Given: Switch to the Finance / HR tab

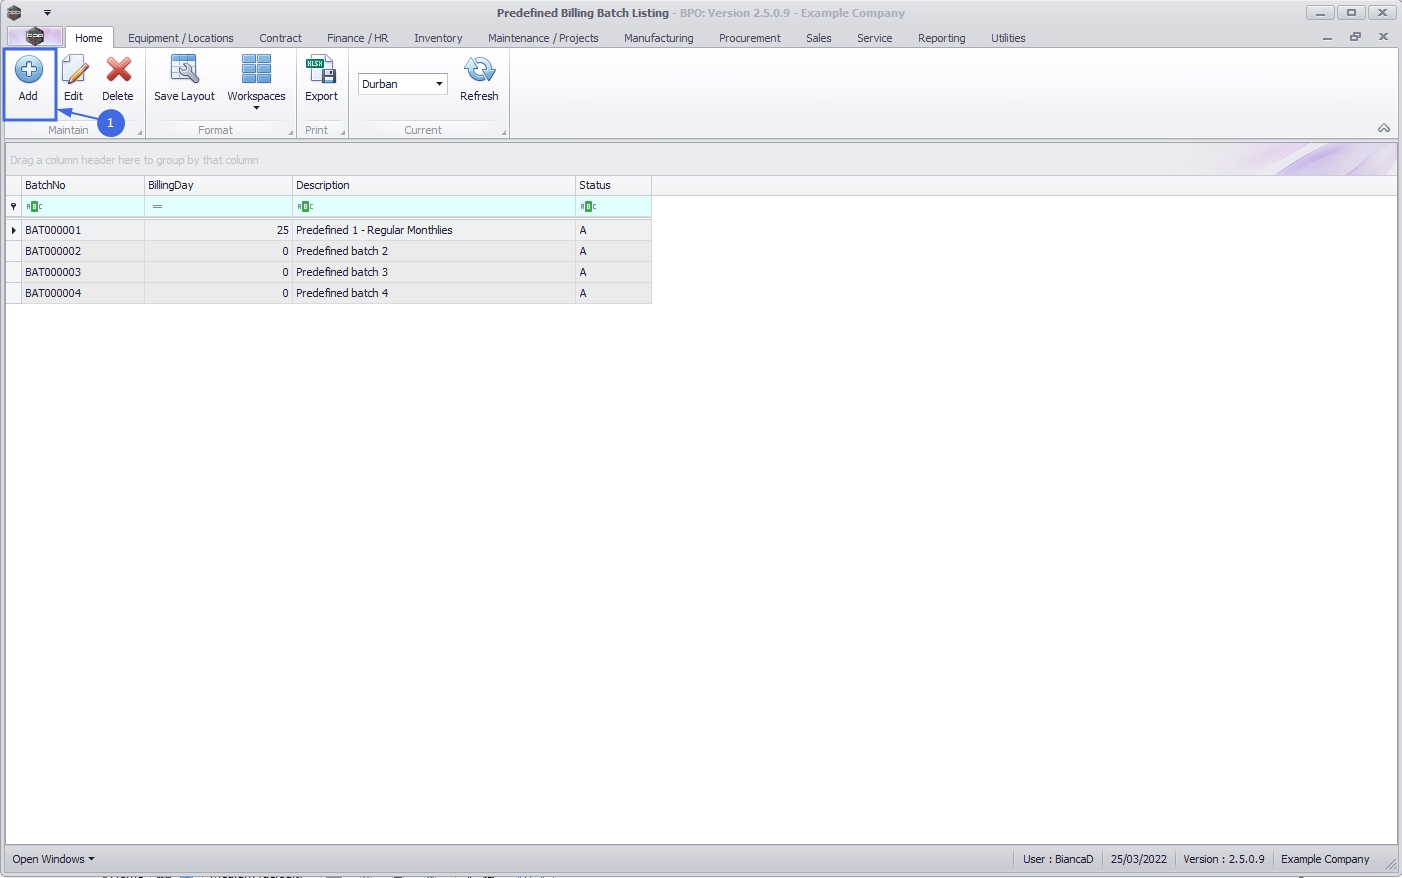Looking at the screenshot, I should [x=357, y=38].
